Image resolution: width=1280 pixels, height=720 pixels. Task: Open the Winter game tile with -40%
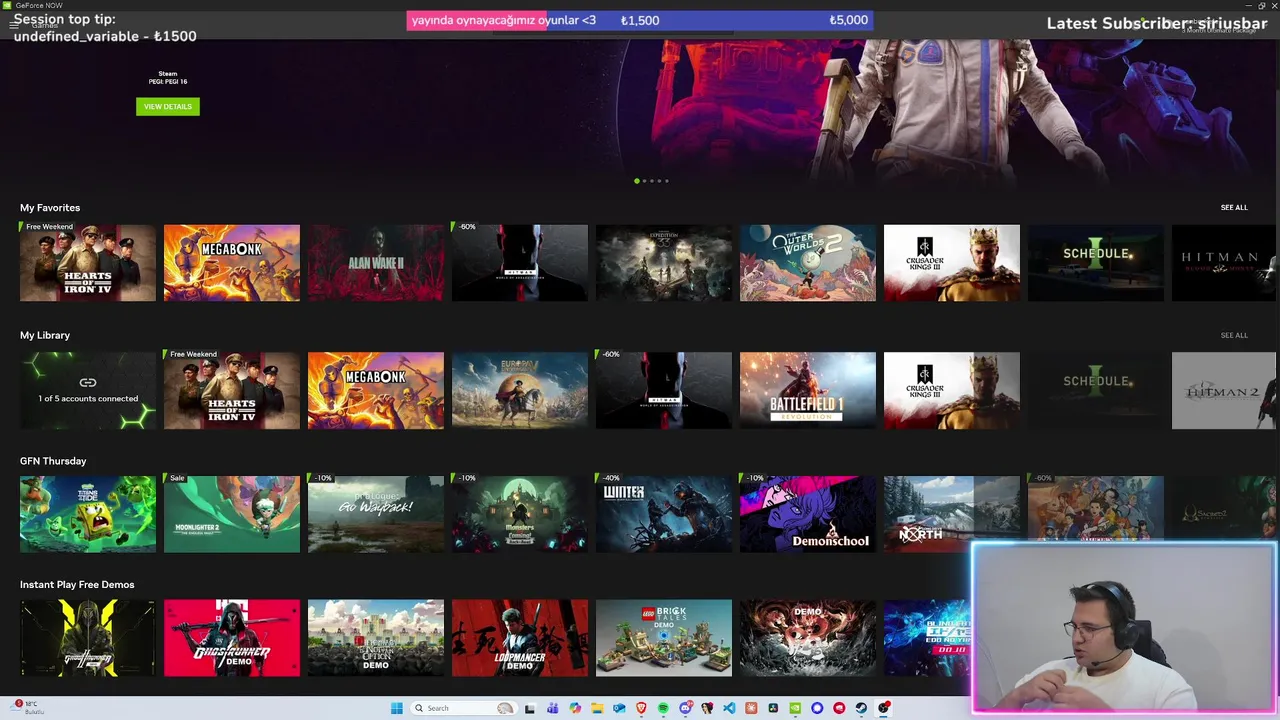point(664,514)
